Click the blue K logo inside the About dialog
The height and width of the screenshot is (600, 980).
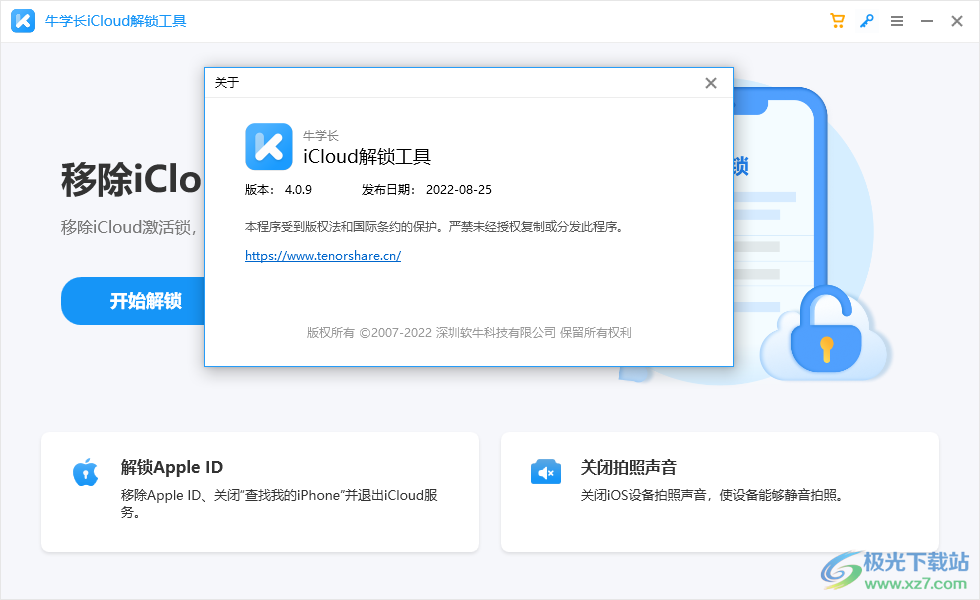click(267, 146)
